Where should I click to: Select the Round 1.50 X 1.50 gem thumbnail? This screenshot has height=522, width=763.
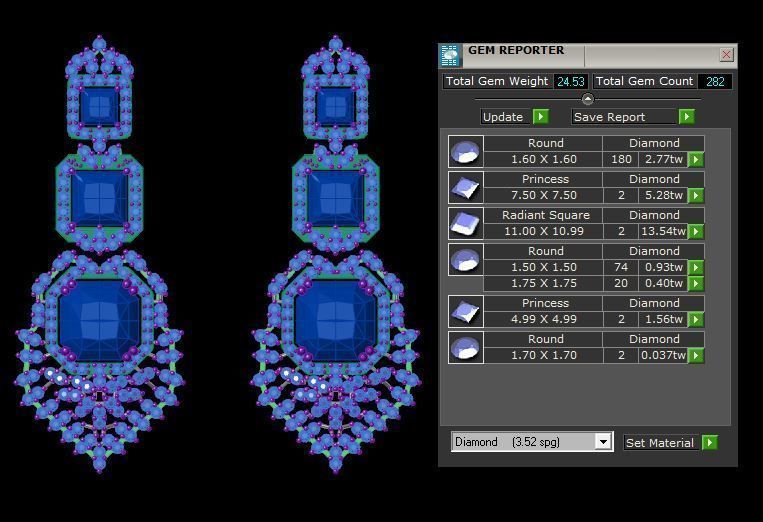(x=466, y=259)
